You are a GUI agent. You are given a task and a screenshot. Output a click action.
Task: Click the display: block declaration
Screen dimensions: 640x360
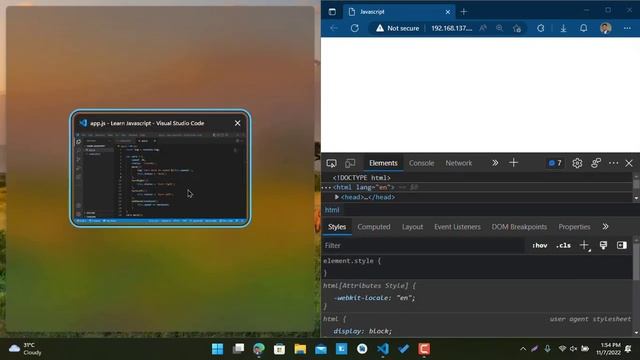pos(362,331)
